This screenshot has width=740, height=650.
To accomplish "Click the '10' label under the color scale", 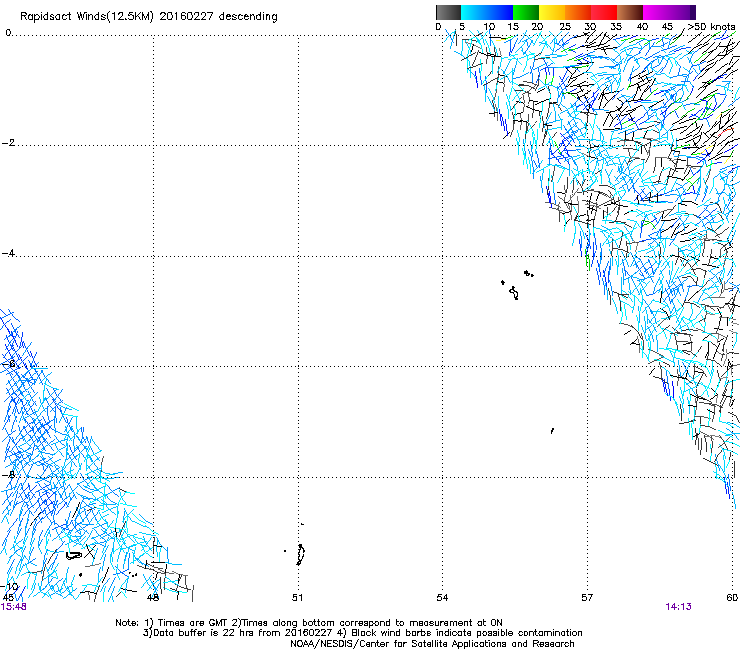I will pos(489,27).
